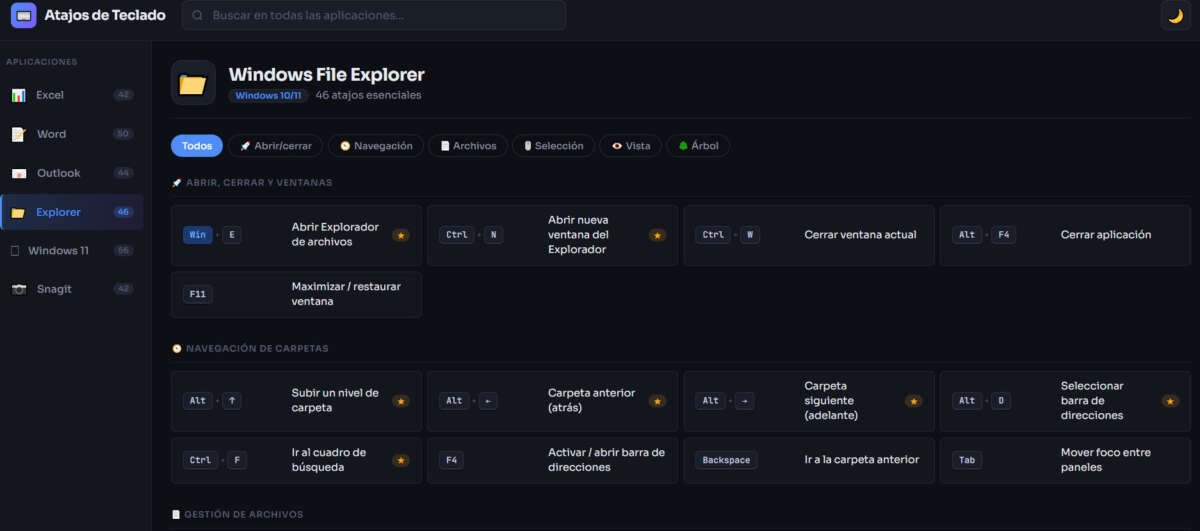
Task: Click the large File Explorer folder icon
Action: [x=193, y=83]
